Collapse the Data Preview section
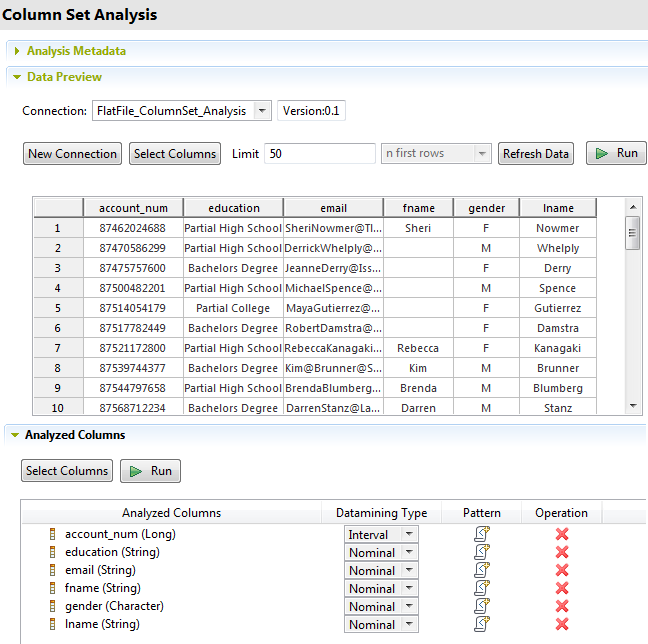Image resolution: width=648 pixels, height=644 pixels. (16, 77)
